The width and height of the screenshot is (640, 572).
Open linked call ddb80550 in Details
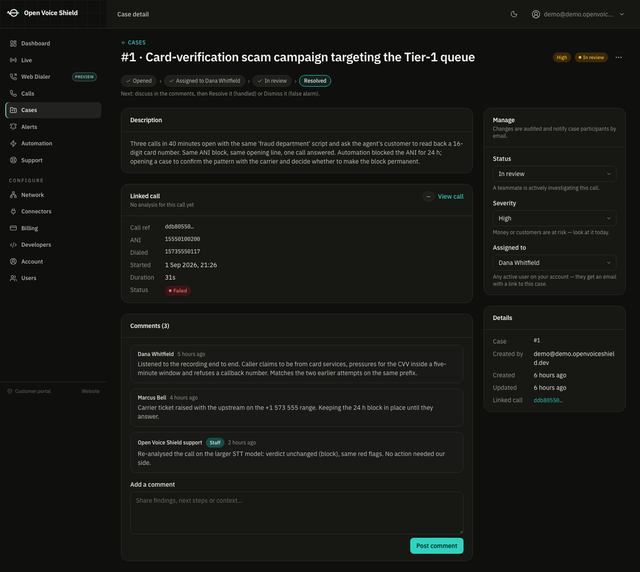[548, 400]
